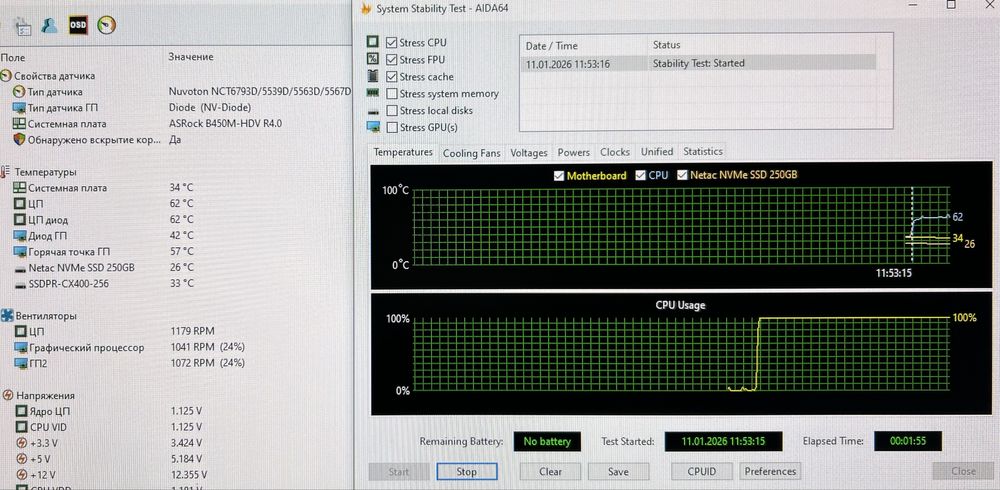Switch to the Clocks tab

(615, 152)
